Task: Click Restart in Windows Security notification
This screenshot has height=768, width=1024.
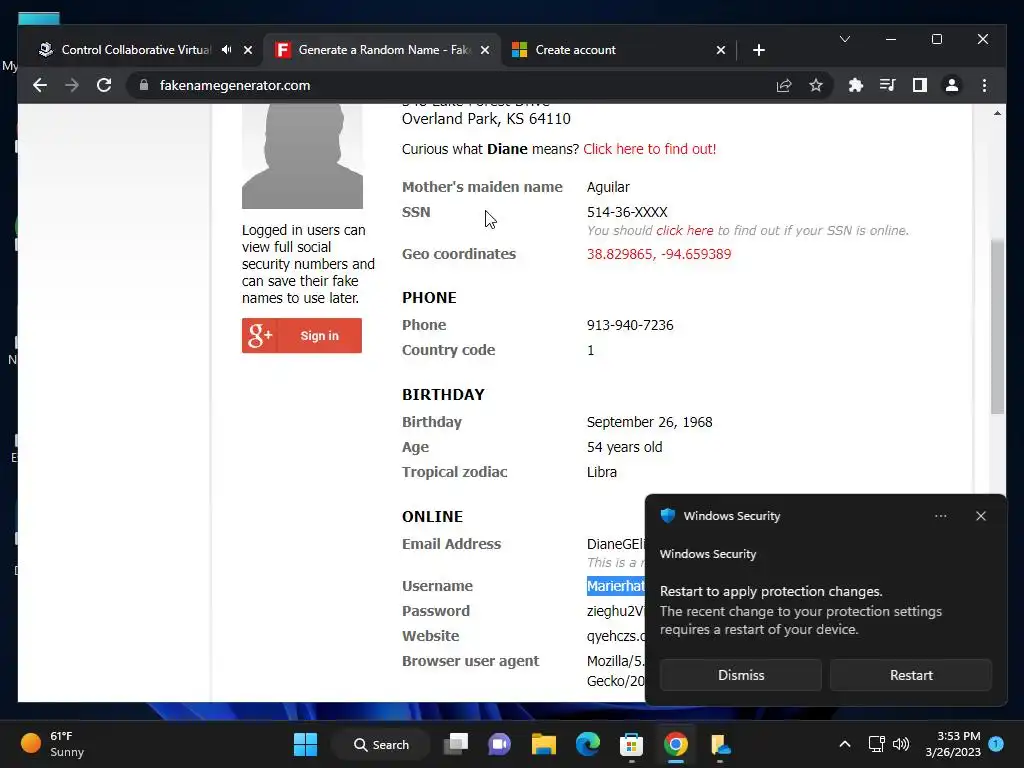Action: (x=911, y=675)
